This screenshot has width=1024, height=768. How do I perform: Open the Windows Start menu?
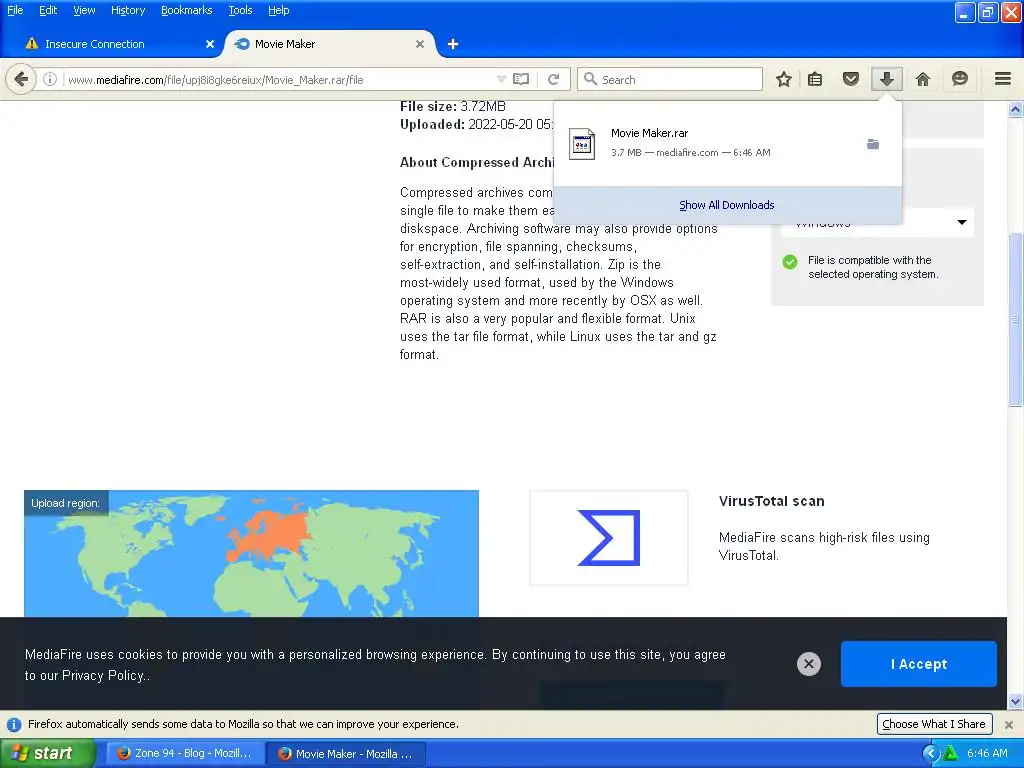(47, 754)
